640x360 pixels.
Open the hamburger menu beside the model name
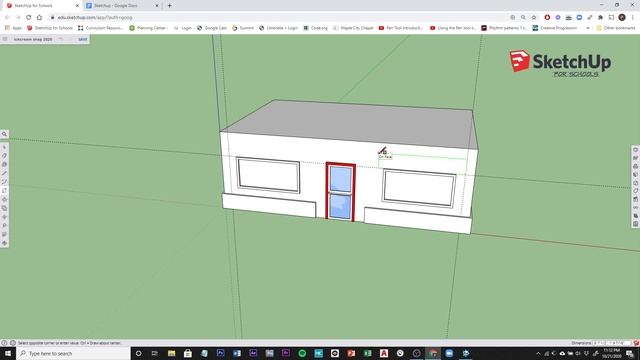point(5,39)
